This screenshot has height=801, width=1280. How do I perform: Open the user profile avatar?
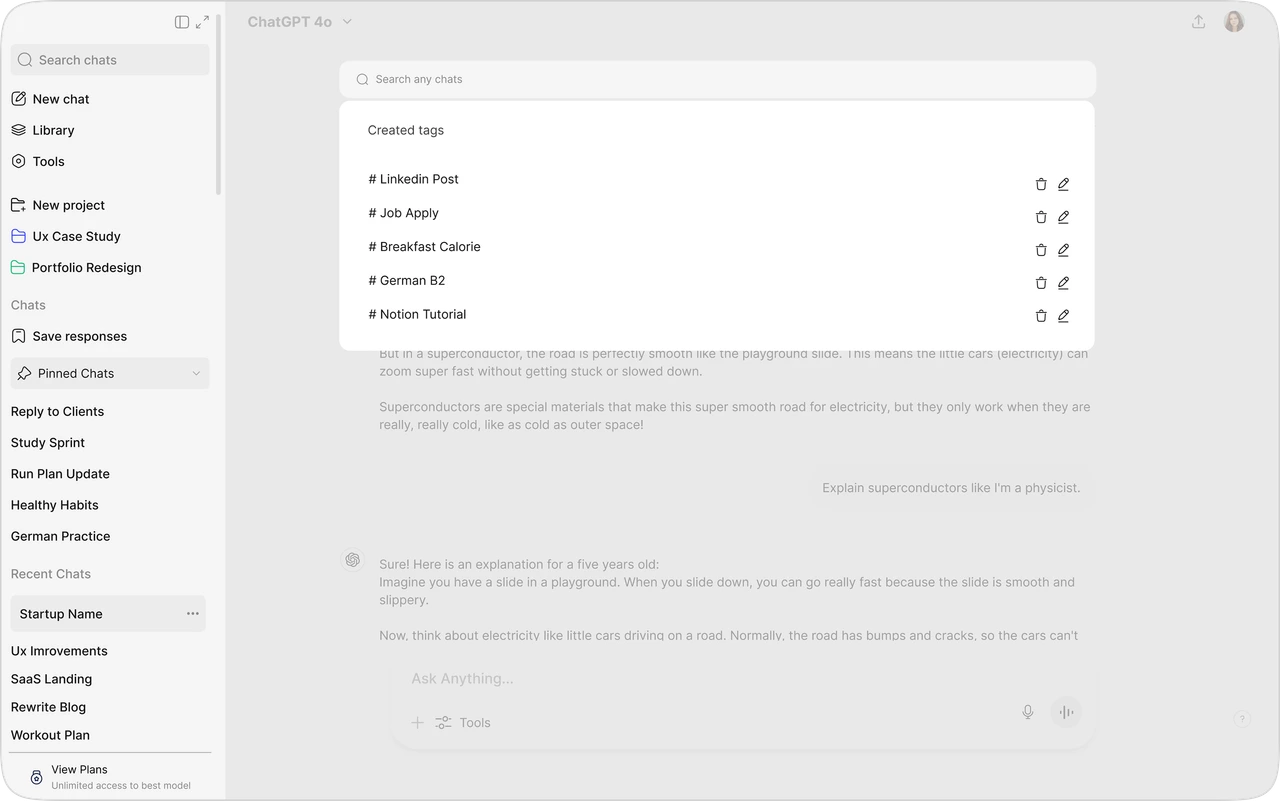tap(1234, 22)
